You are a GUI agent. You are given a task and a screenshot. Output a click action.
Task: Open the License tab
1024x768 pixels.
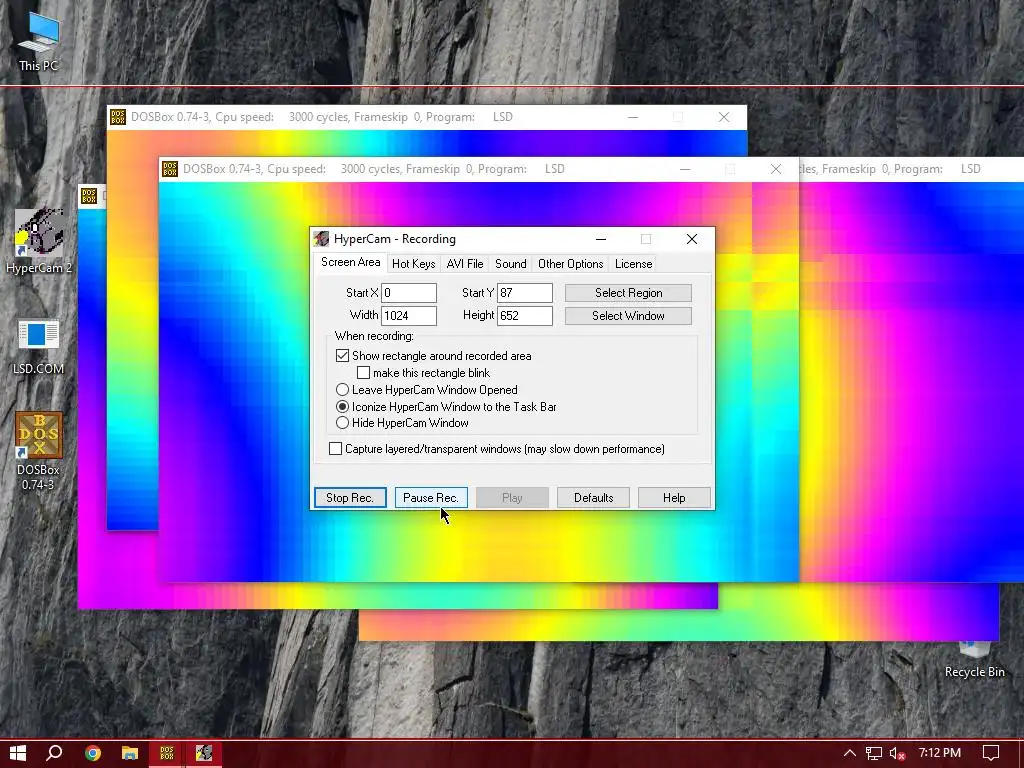[x=633, y=264]
